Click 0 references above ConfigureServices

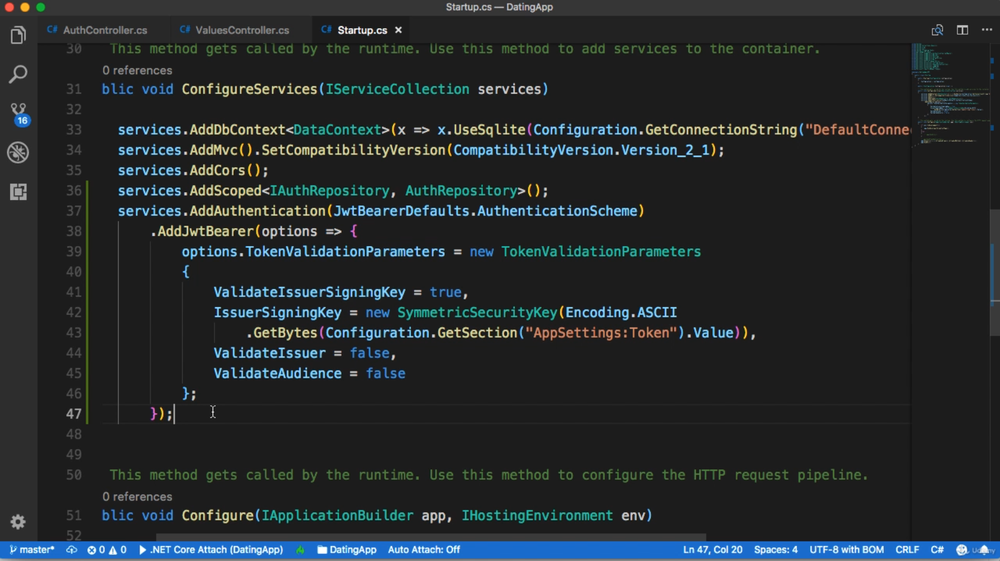tap(137, 70)
